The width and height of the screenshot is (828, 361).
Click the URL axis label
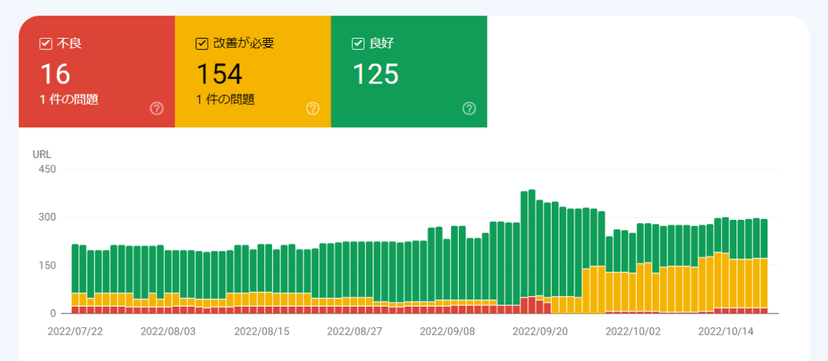click(x=42, y=155)
